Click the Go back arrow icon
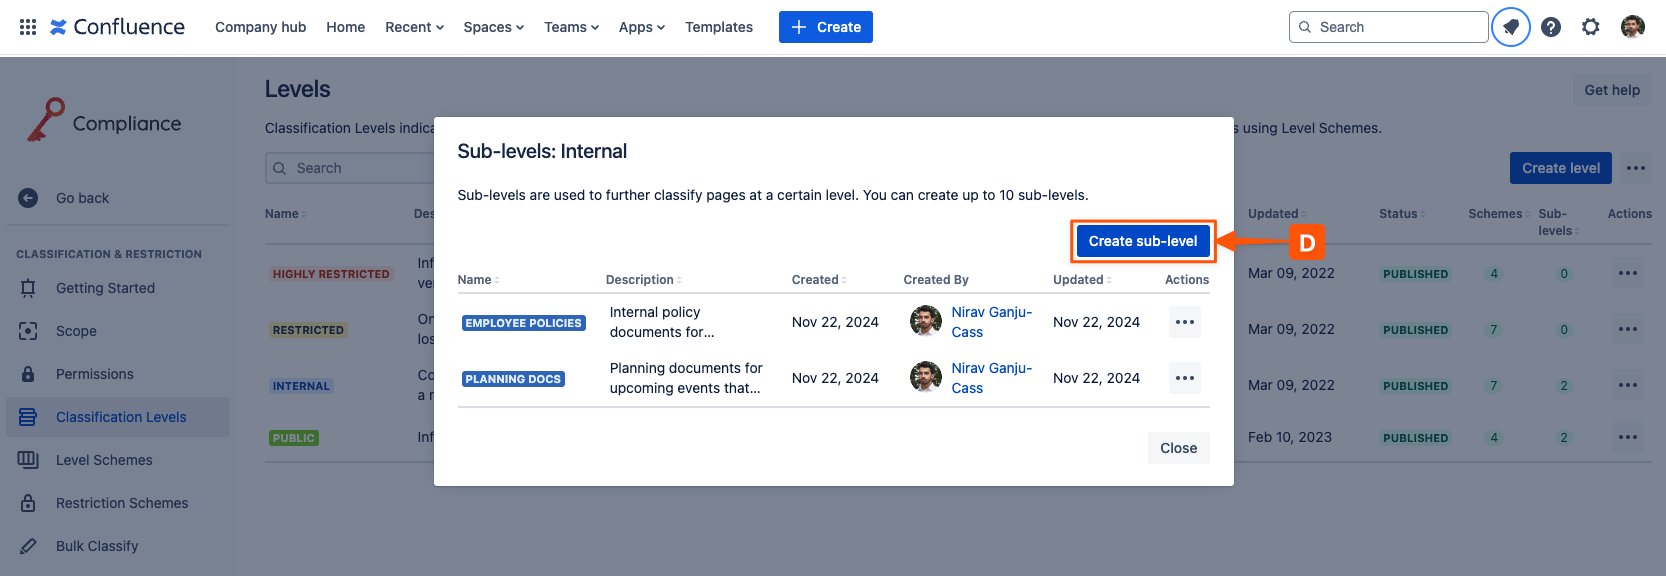The width and height of the screenshot is (1666, 576). 28,198
